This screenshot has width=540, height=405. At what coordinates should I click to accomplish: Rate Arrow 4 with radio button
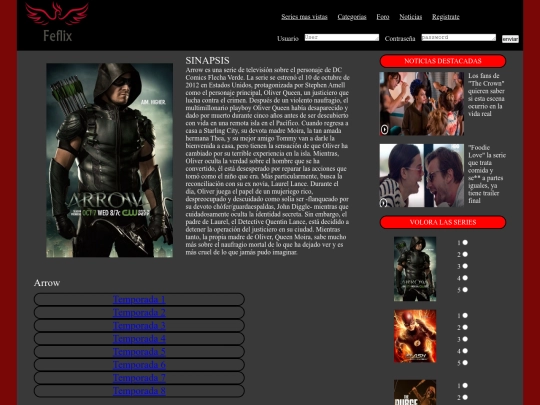(465, 278)
